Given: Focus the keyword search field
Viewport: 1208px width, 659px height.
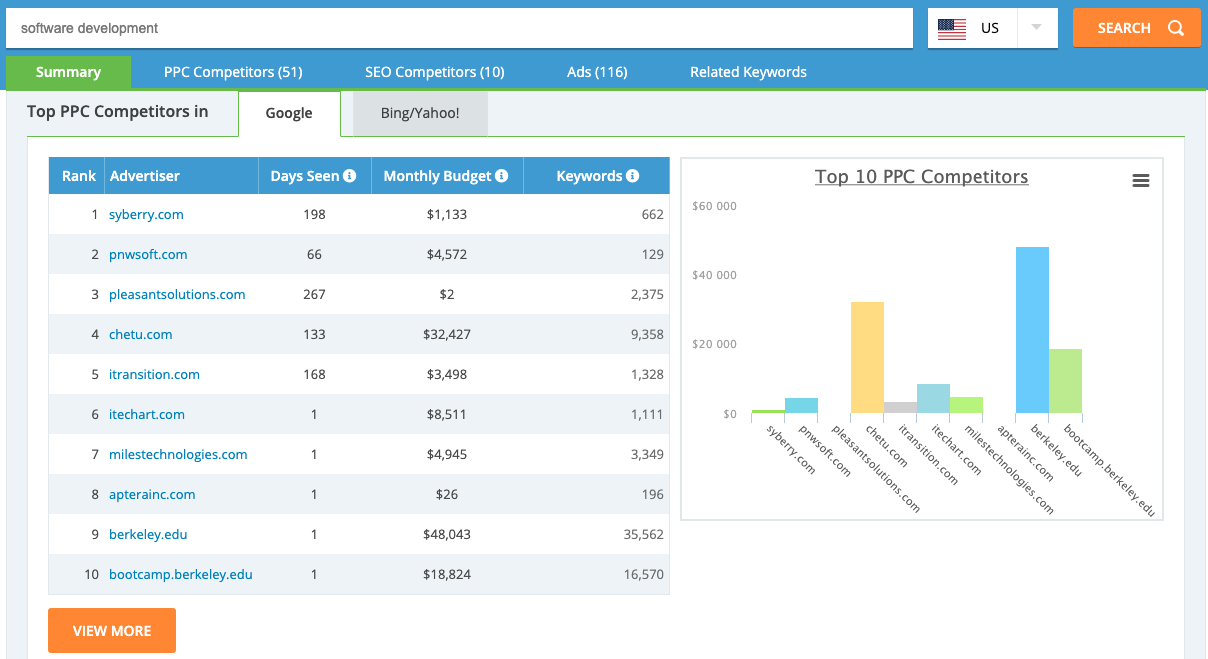Looking at the screenshot, I should [460, 28].
